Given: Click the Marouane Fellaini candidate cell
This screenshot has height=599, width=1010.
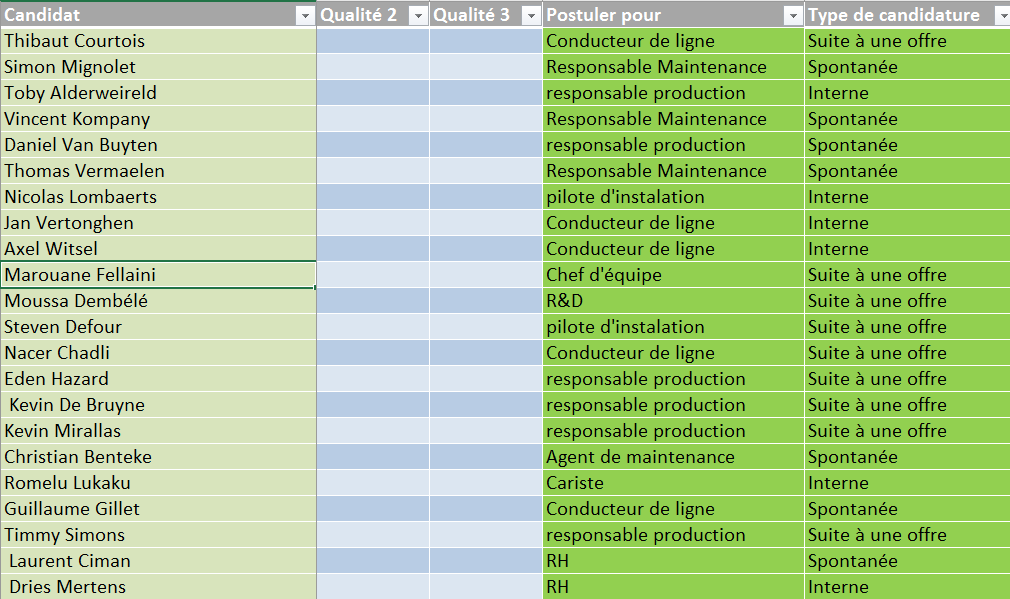Looking at the screenshot, I should 158,275.
